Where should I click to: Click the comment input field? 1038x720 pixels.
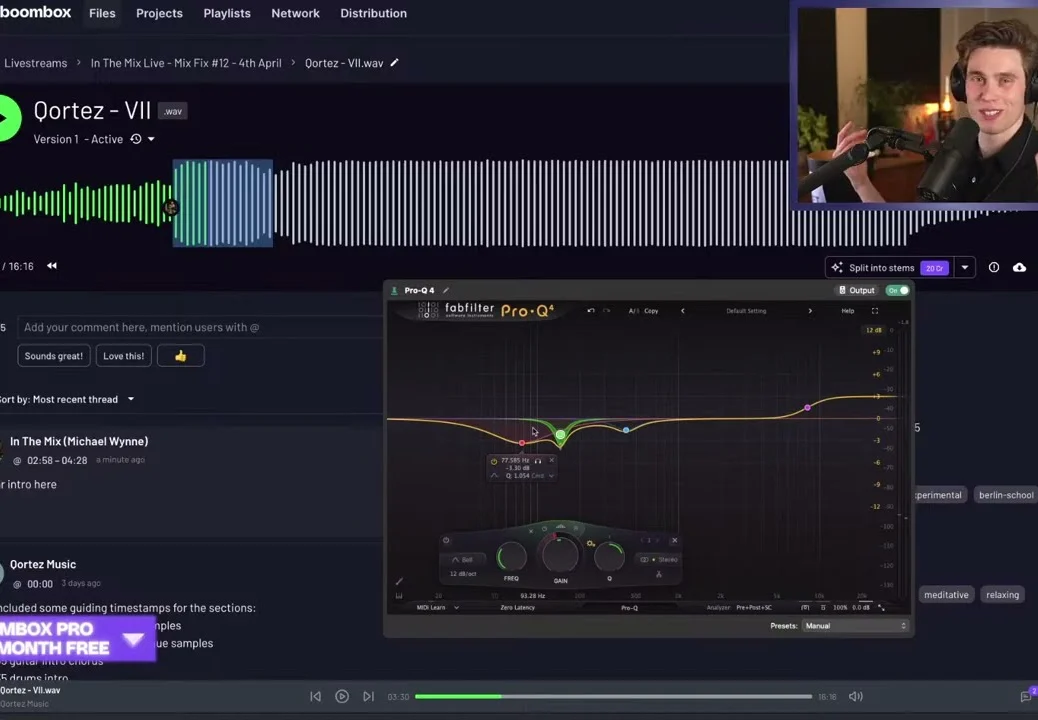[199, 327]
